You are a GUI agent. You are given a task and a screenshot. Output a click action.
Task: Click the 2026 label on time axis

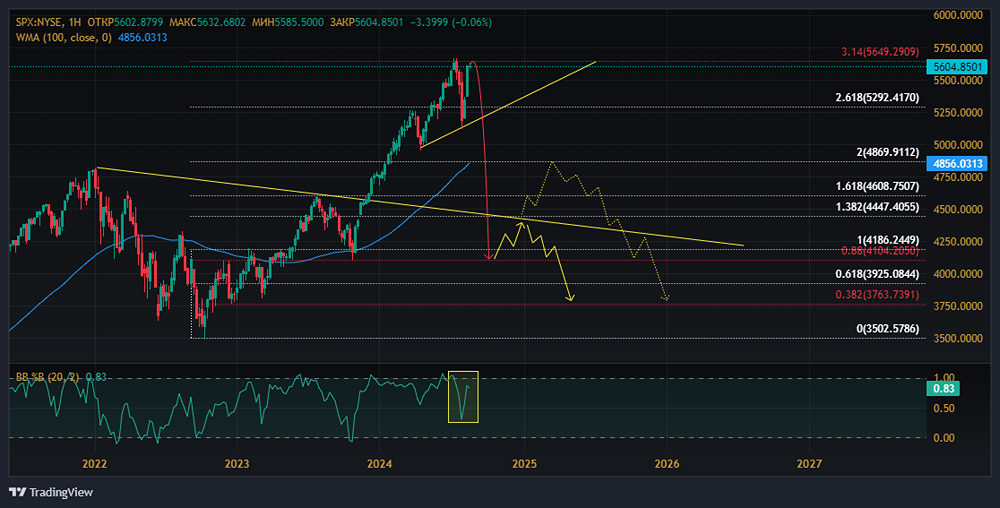[666, 463]
